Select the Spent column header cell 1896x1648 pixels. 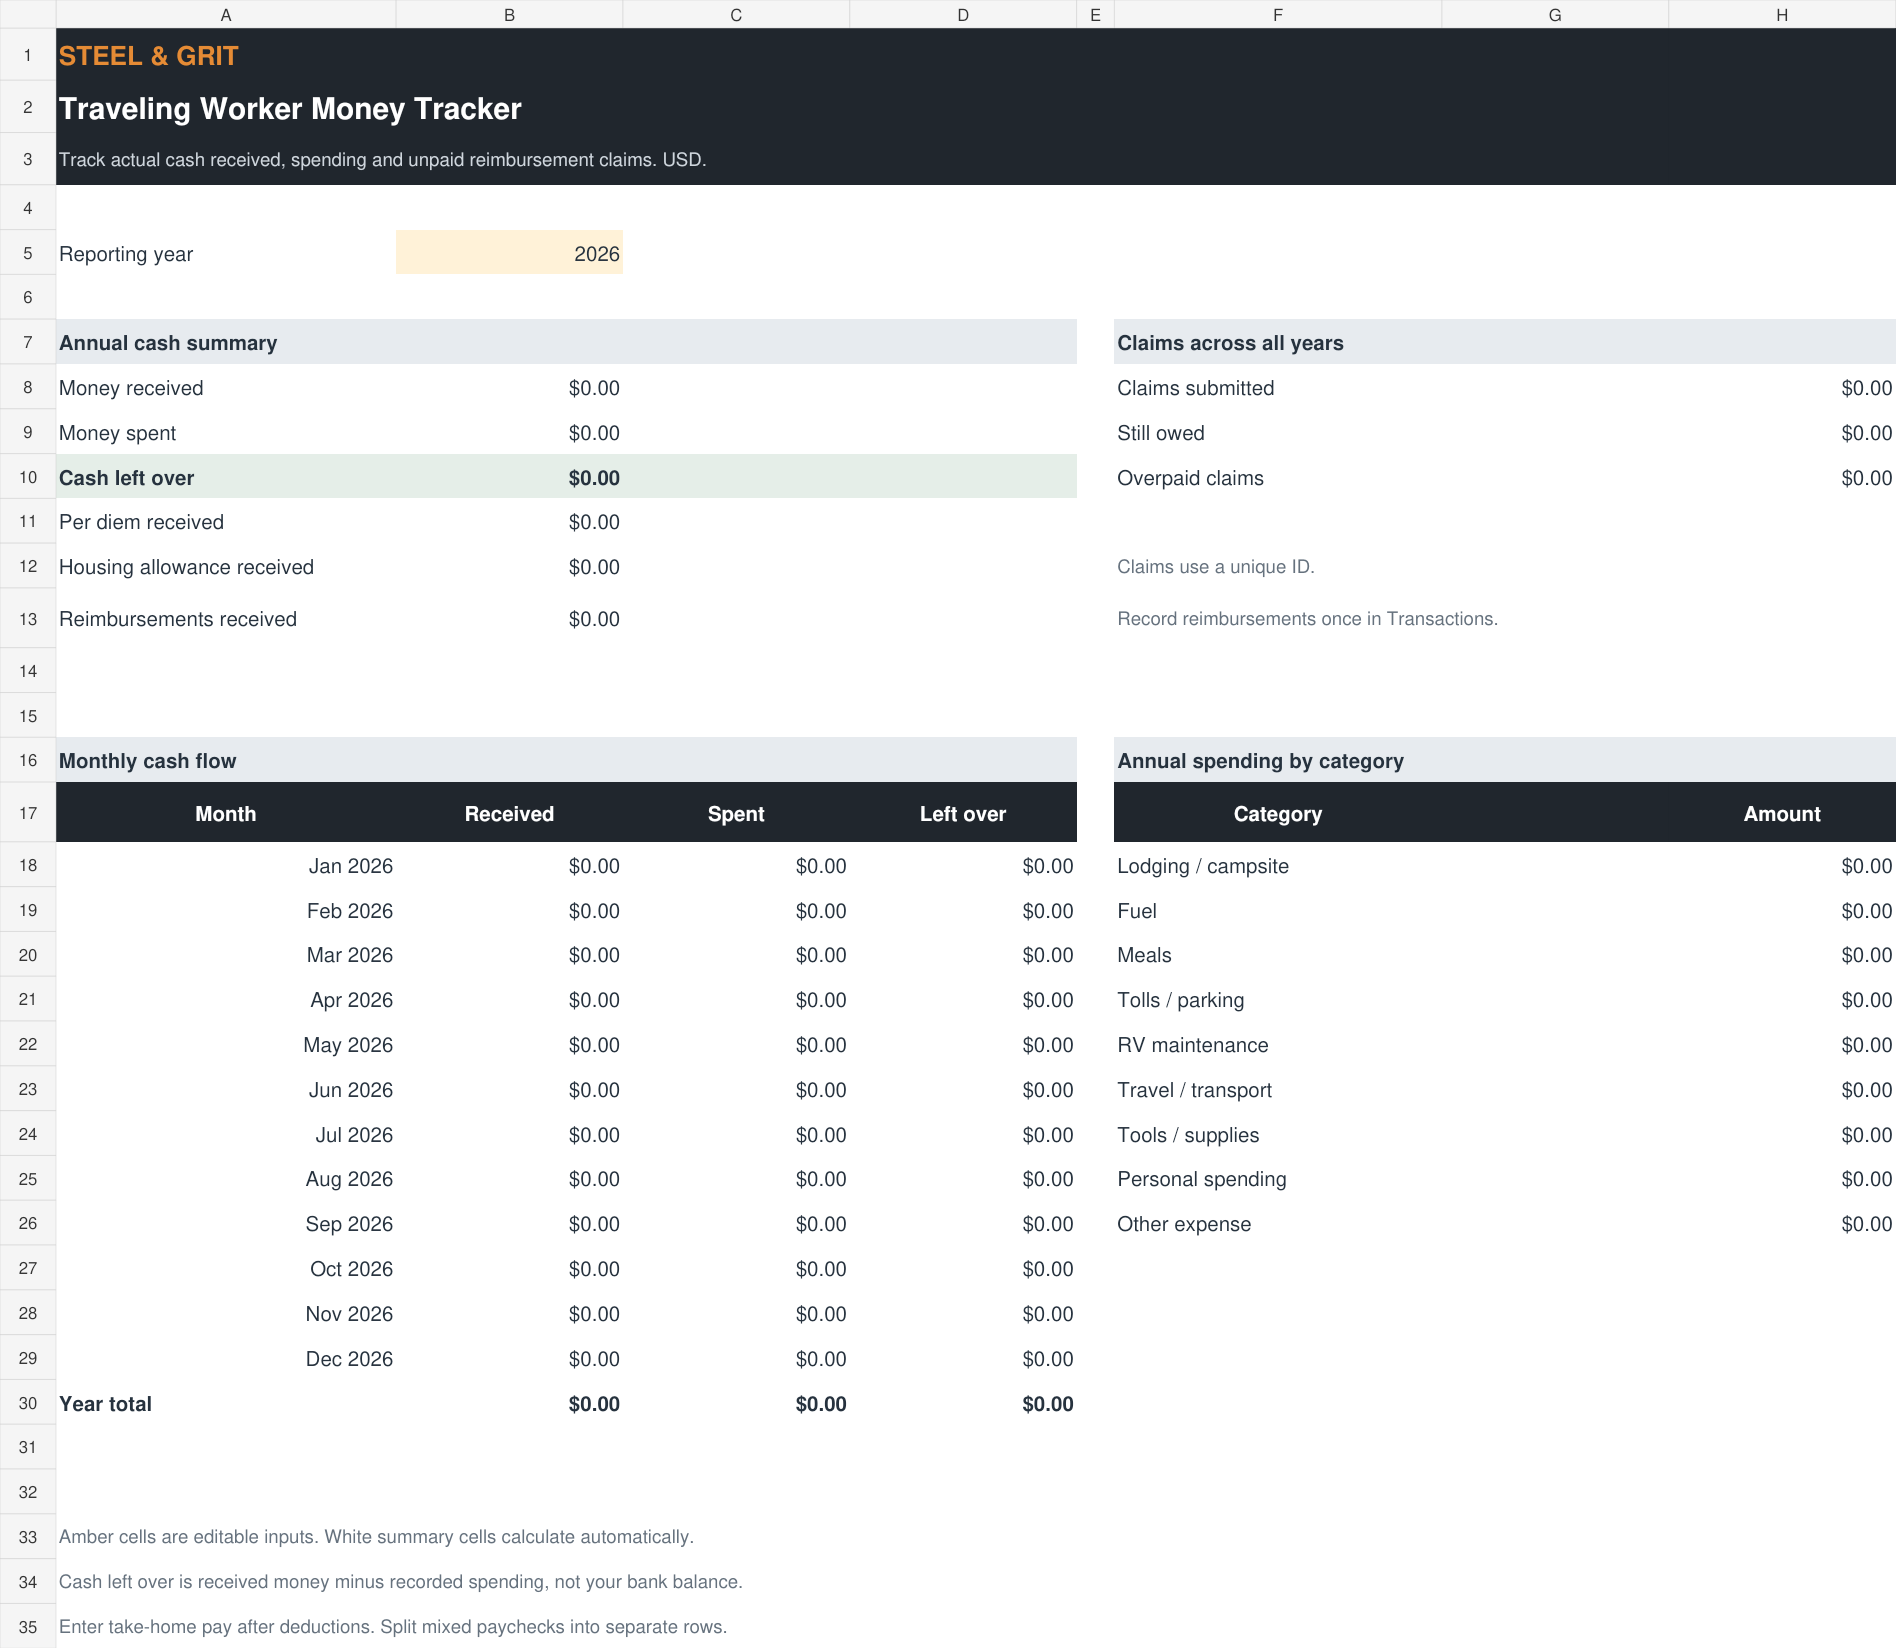pyautogui.click(x=736, y=813)
